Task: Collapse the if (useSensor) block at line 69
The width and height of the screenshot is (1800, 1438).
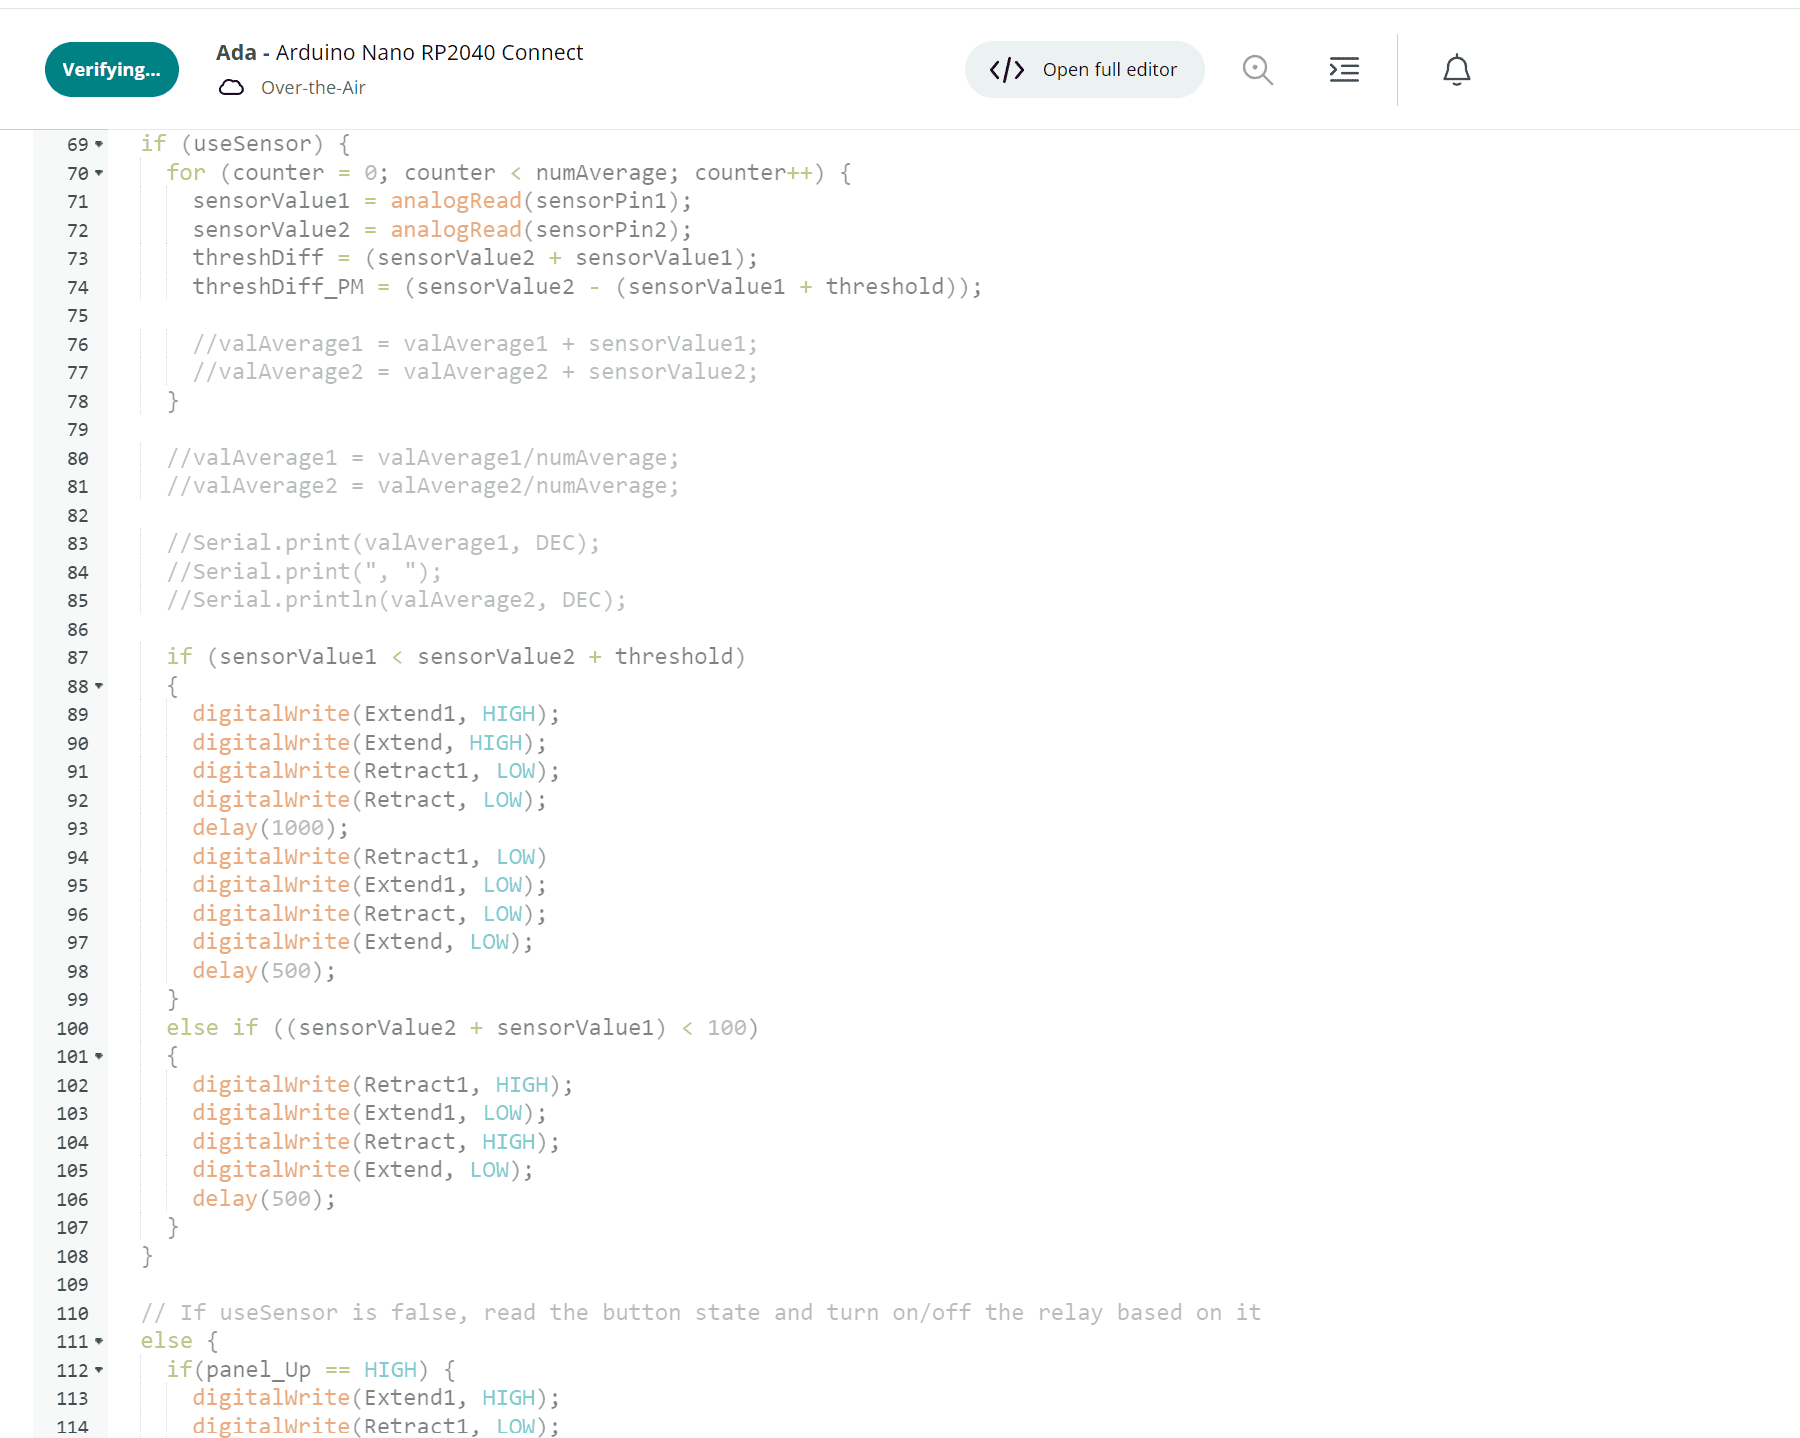Action: [x=99, y=145]
